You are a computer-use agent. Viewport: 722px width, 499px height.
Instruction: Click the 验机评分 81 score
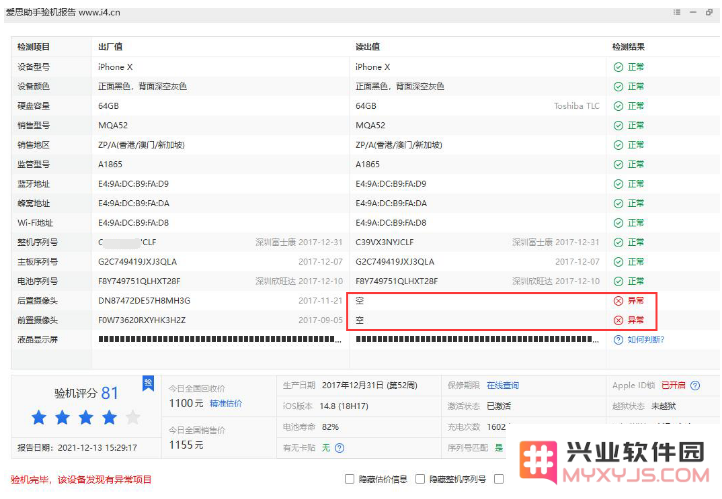pos(86,393)
